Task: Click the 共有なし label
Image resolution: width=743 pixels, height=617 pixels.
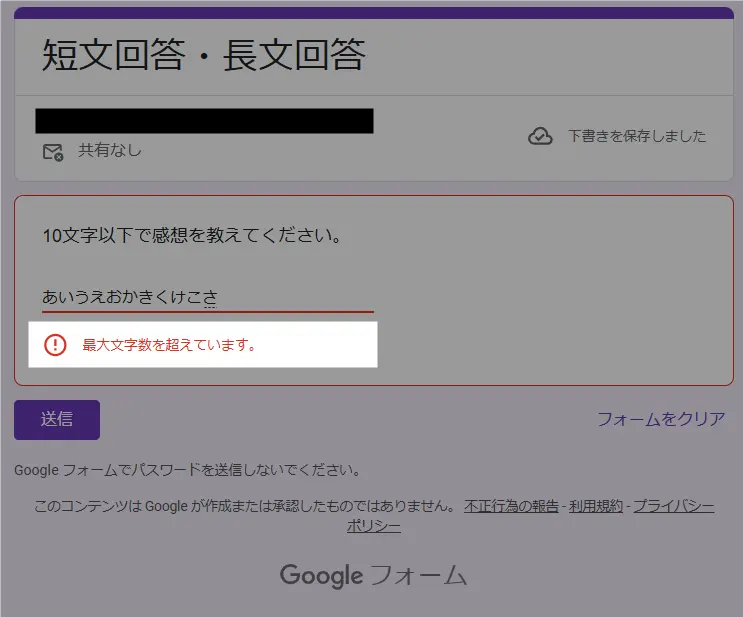Action: [x=110, y=150]
